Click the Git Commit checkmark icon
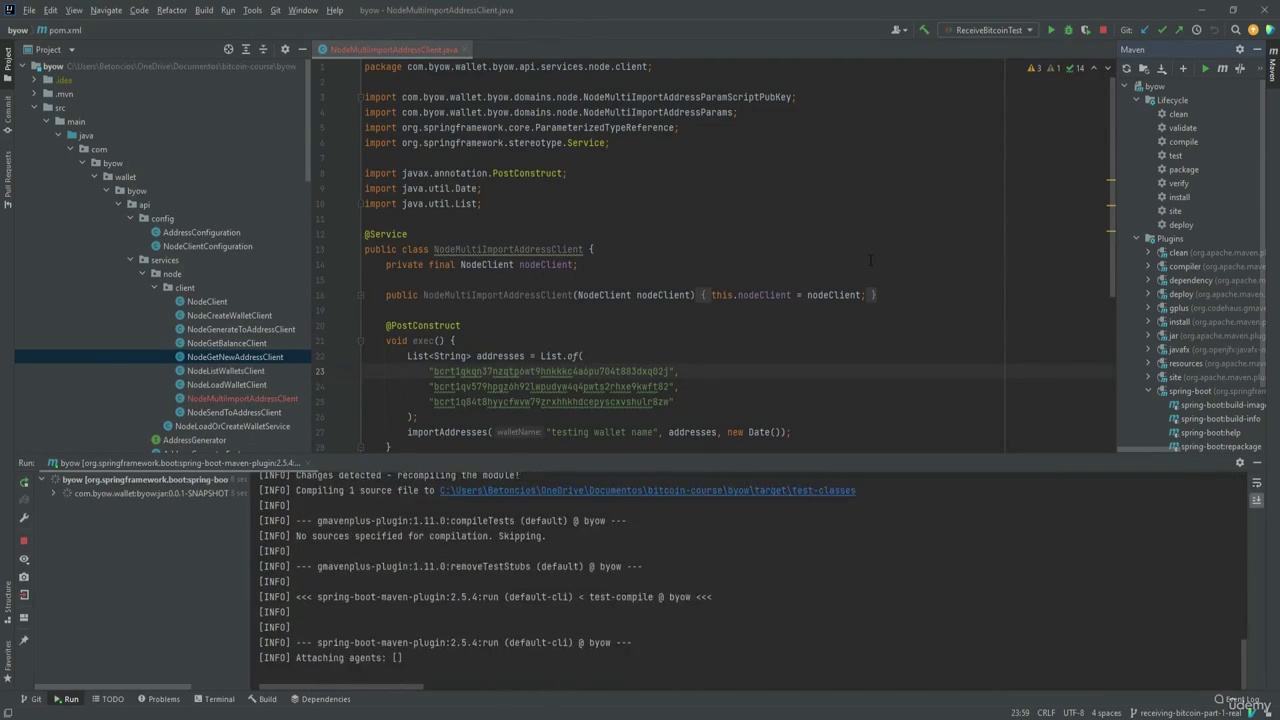The height and width of the screenshot is (720, 1280). [1162, 30]
